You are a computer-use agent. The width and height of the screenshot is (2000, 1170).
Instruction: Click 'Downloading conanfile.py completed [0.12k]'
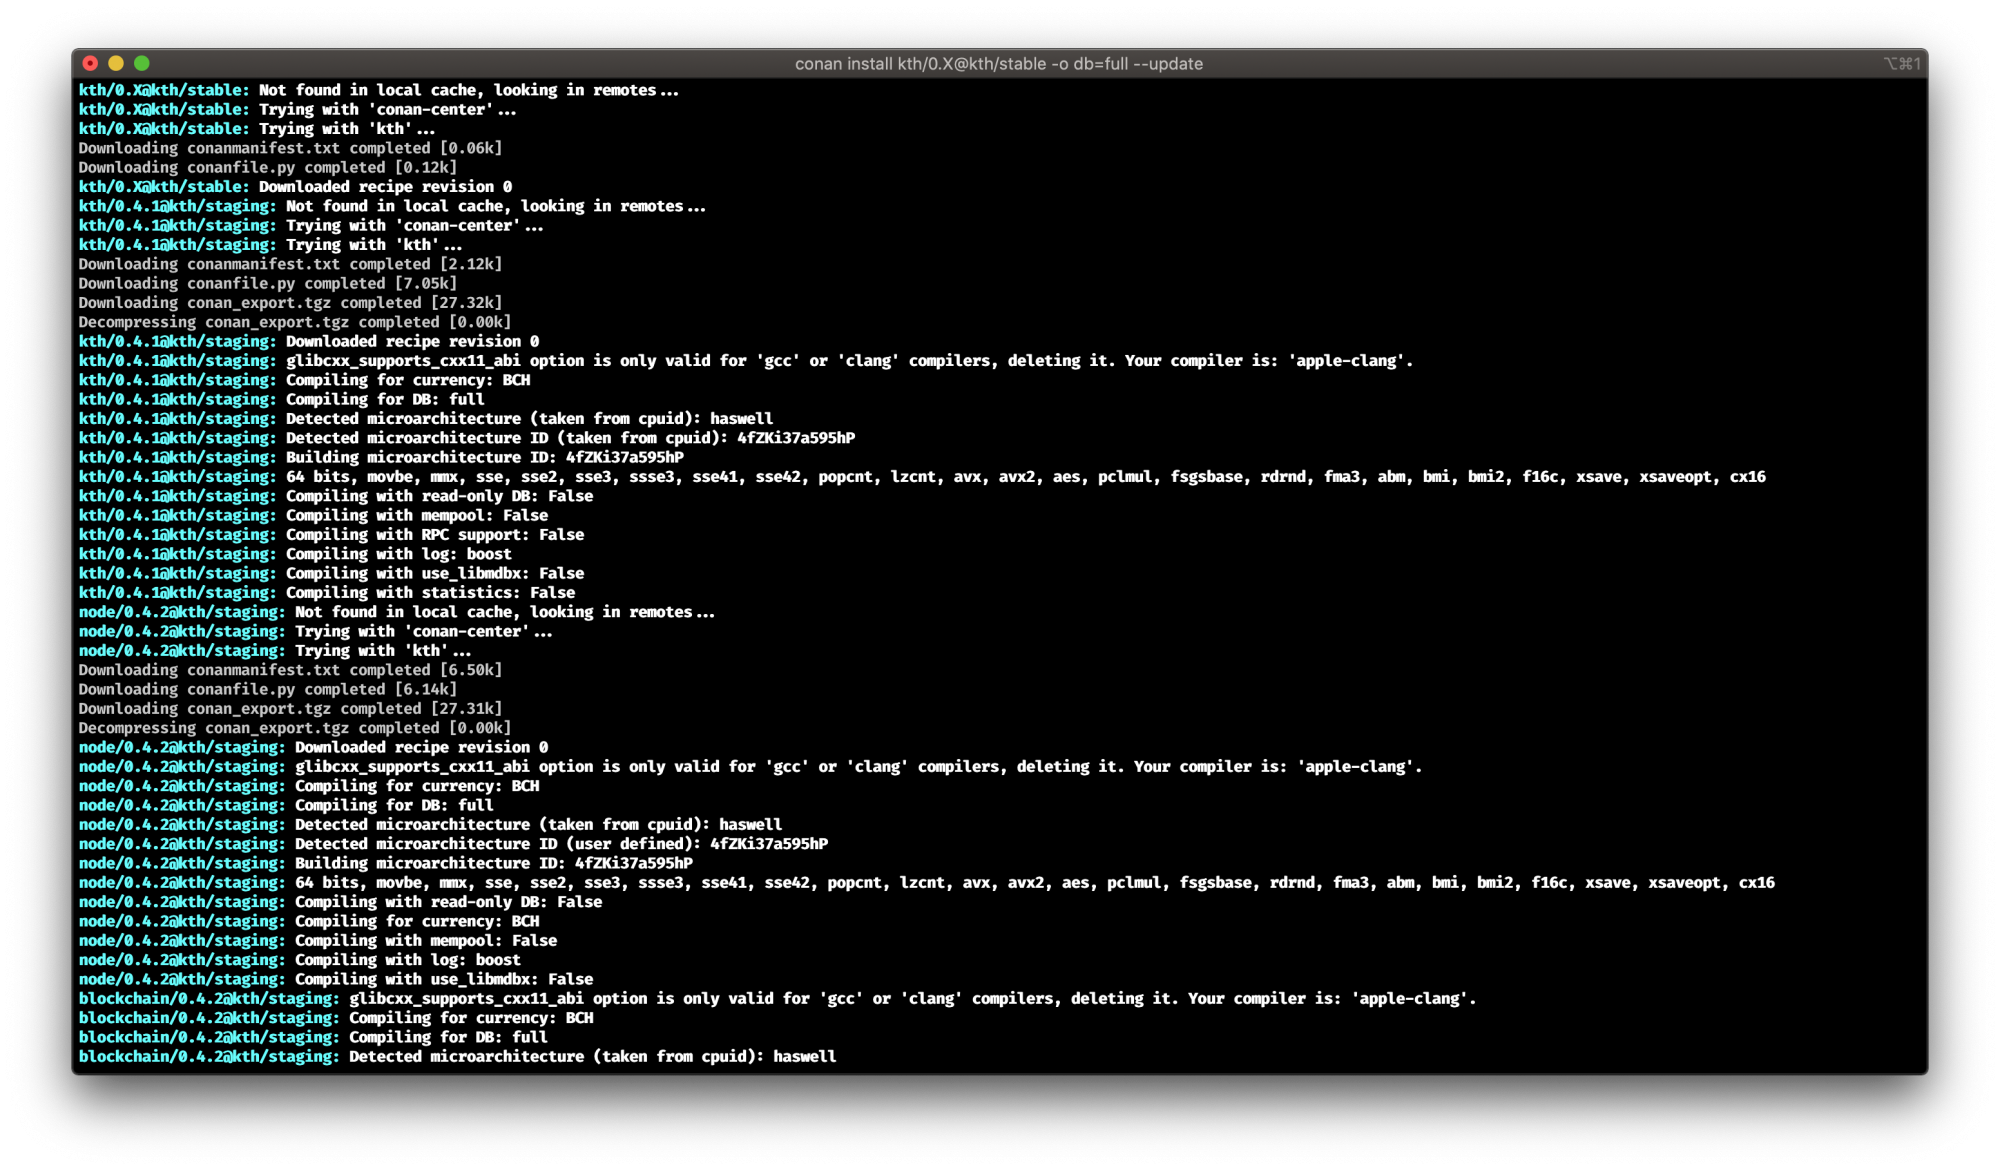268,168
